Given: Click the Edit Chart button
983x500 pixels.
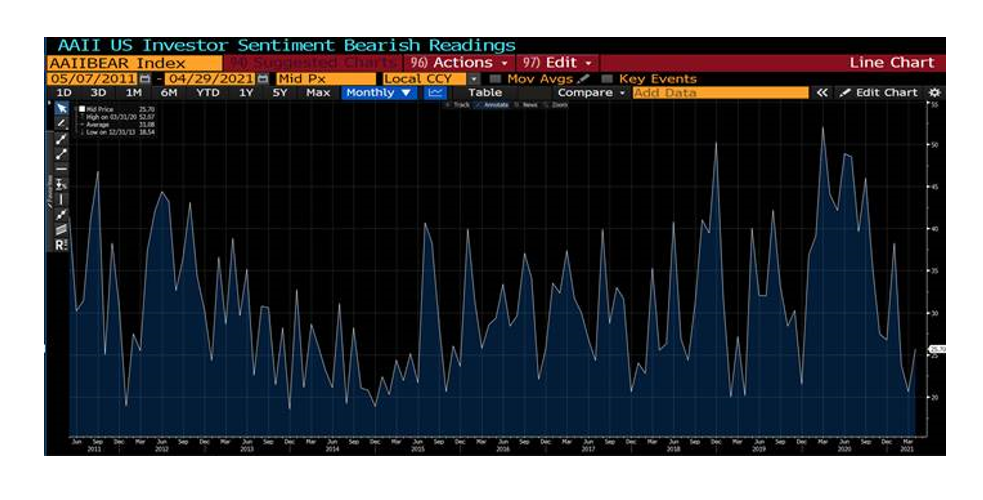Looking at the screenshot, I should [880, 93].
